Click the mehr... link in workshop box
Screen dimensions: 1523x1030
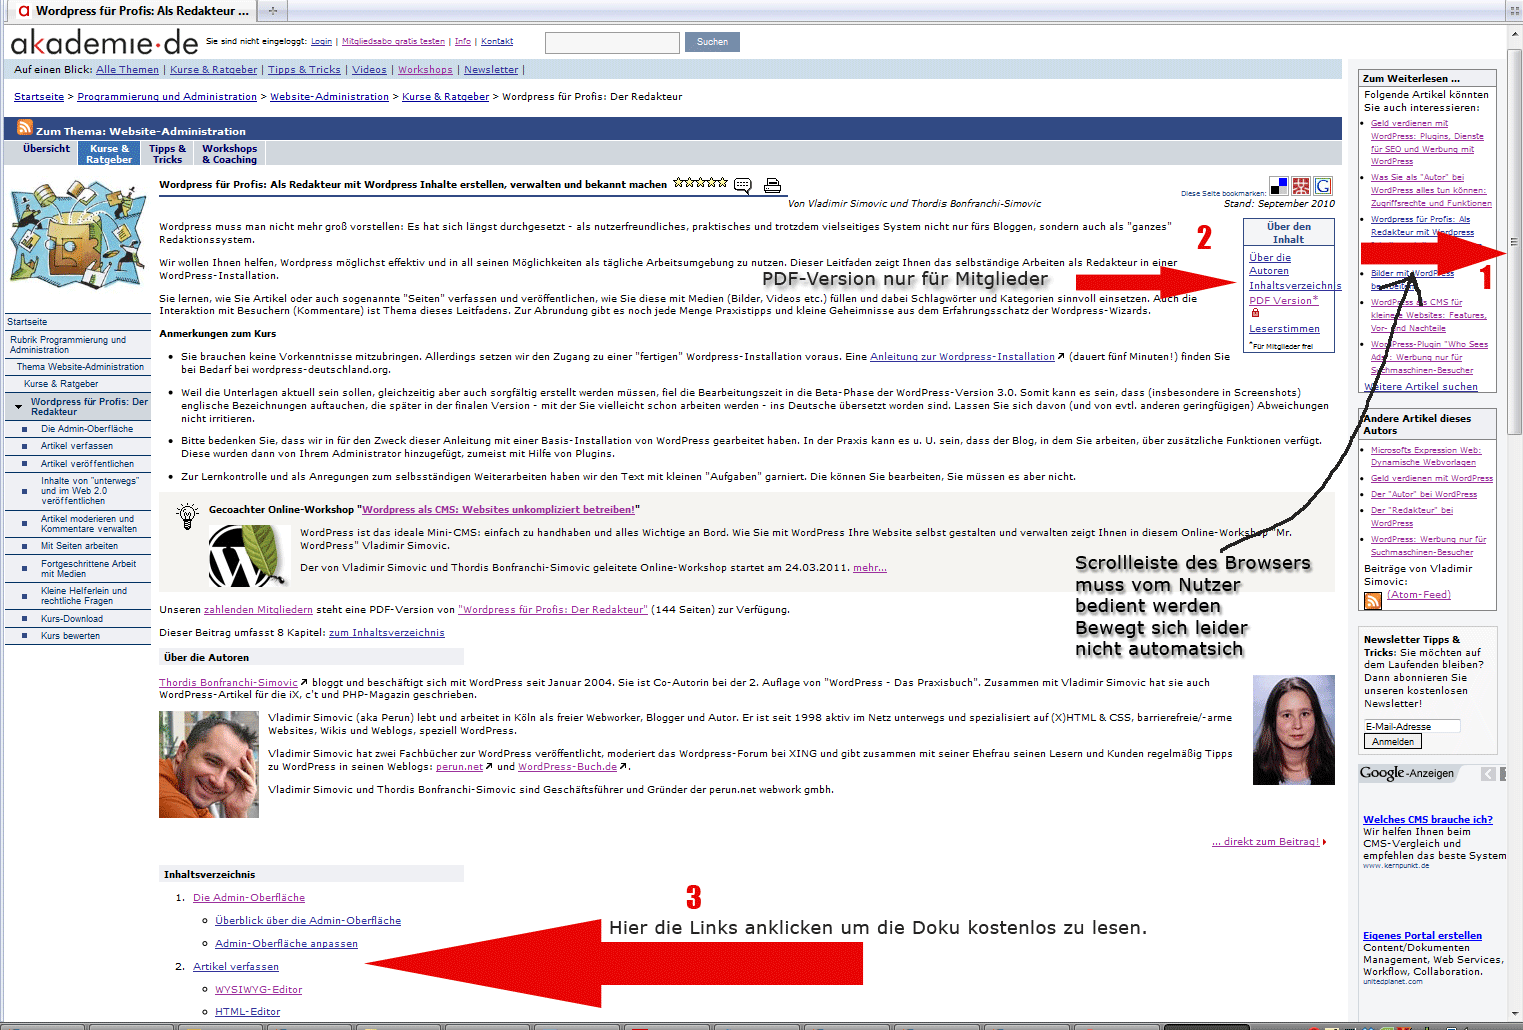(x=870, y=568)
